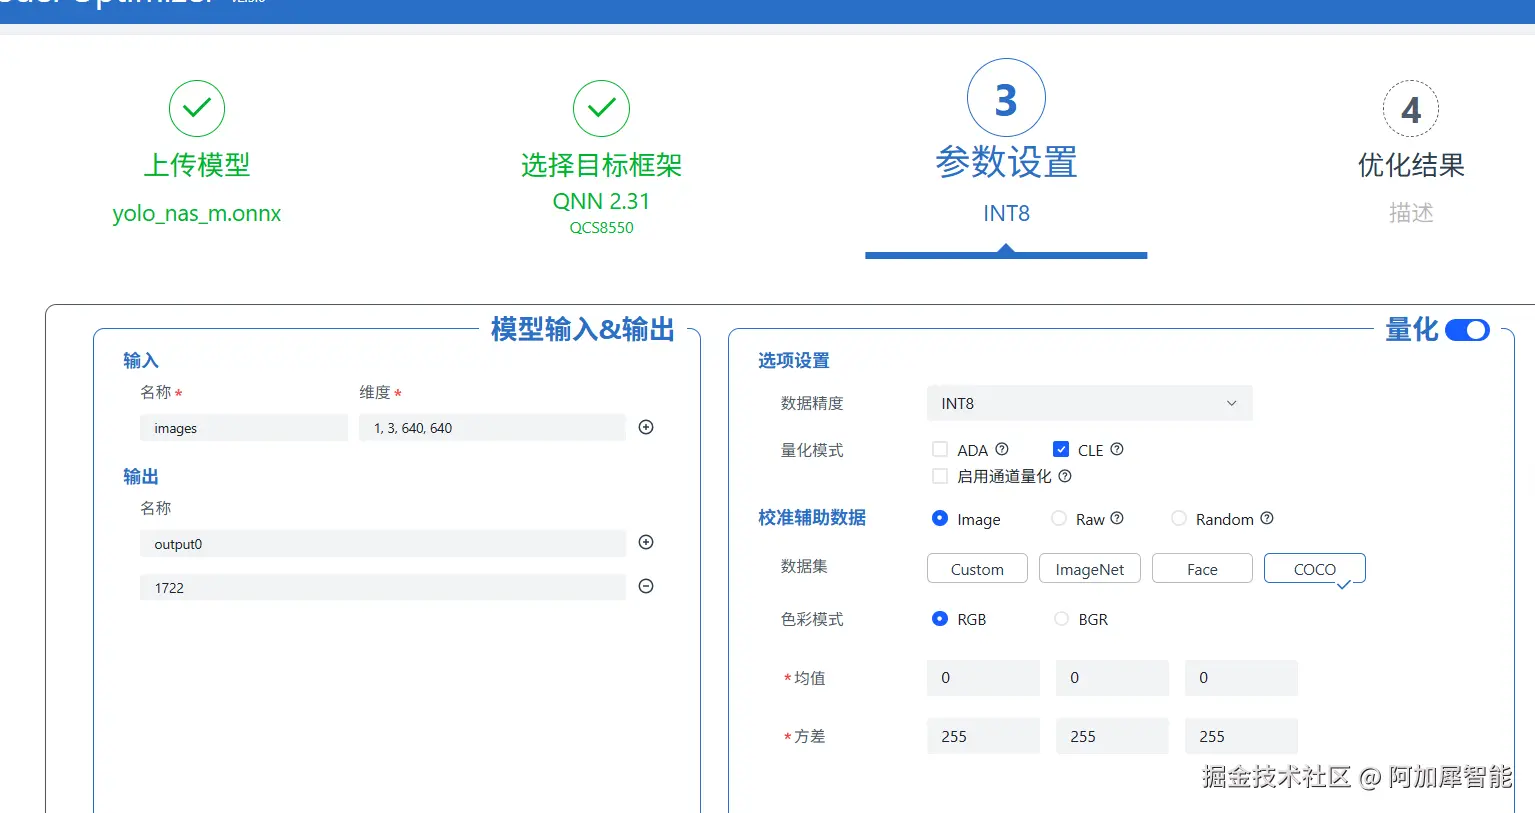Go to the 上传模型 step
Image resolution: width=1535 pixels, height=813 pixels.
tap(197, 165)
